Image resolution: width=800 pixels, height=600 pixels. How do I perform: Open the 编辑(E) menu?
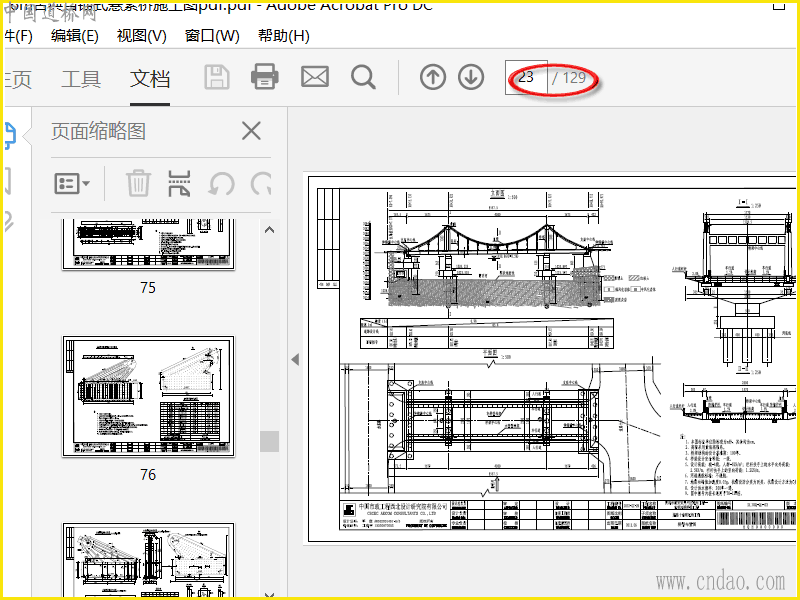(74, 36)
